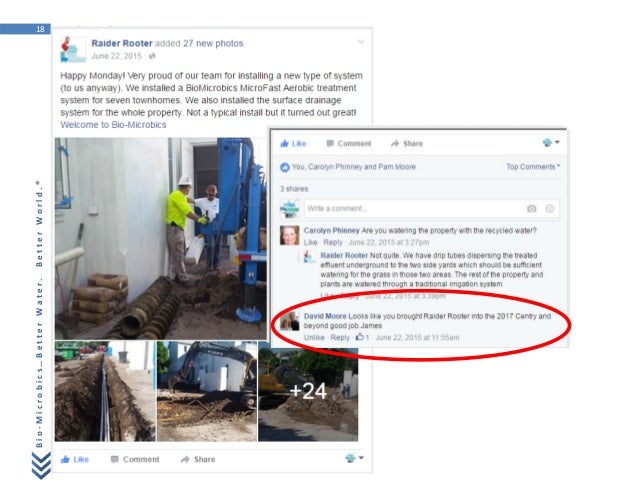Viewport: 638px width, 493px height.
Task: Click Like thumbs-up in comments popup header
Action: [x=284, y=143]
